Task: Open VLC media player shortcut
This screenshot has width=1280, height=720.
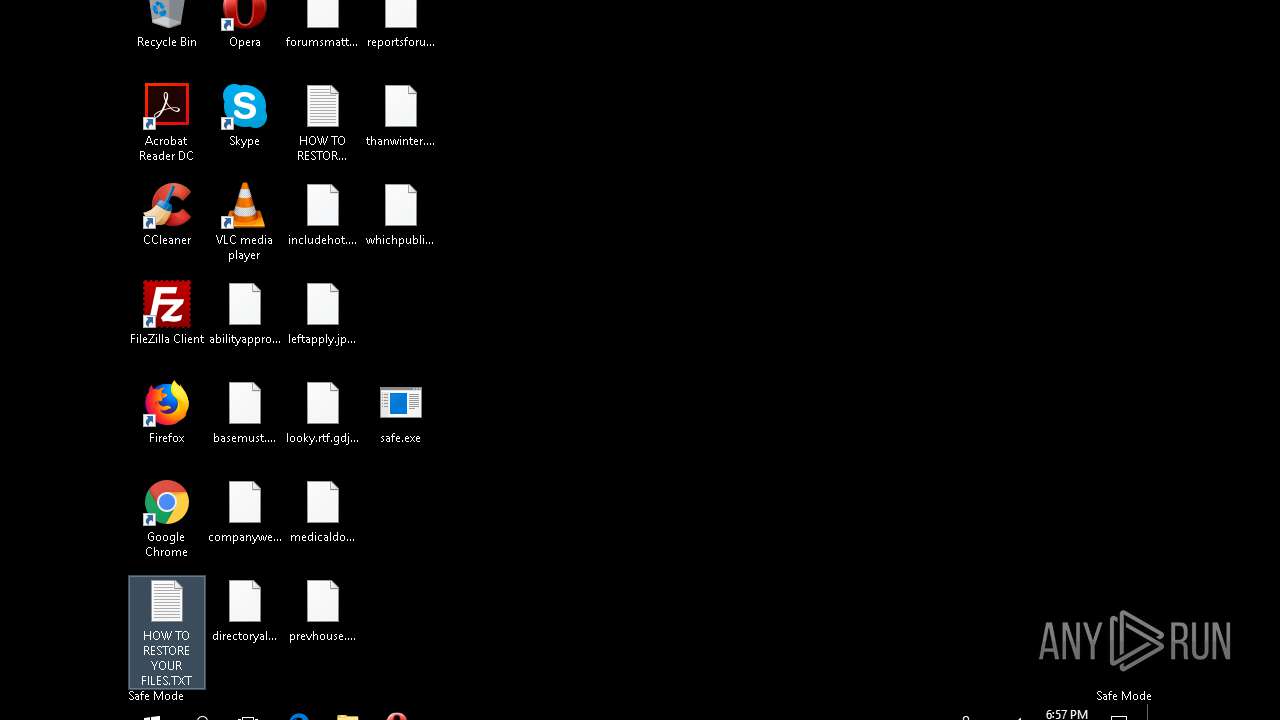Action: [x=245, y=222]
